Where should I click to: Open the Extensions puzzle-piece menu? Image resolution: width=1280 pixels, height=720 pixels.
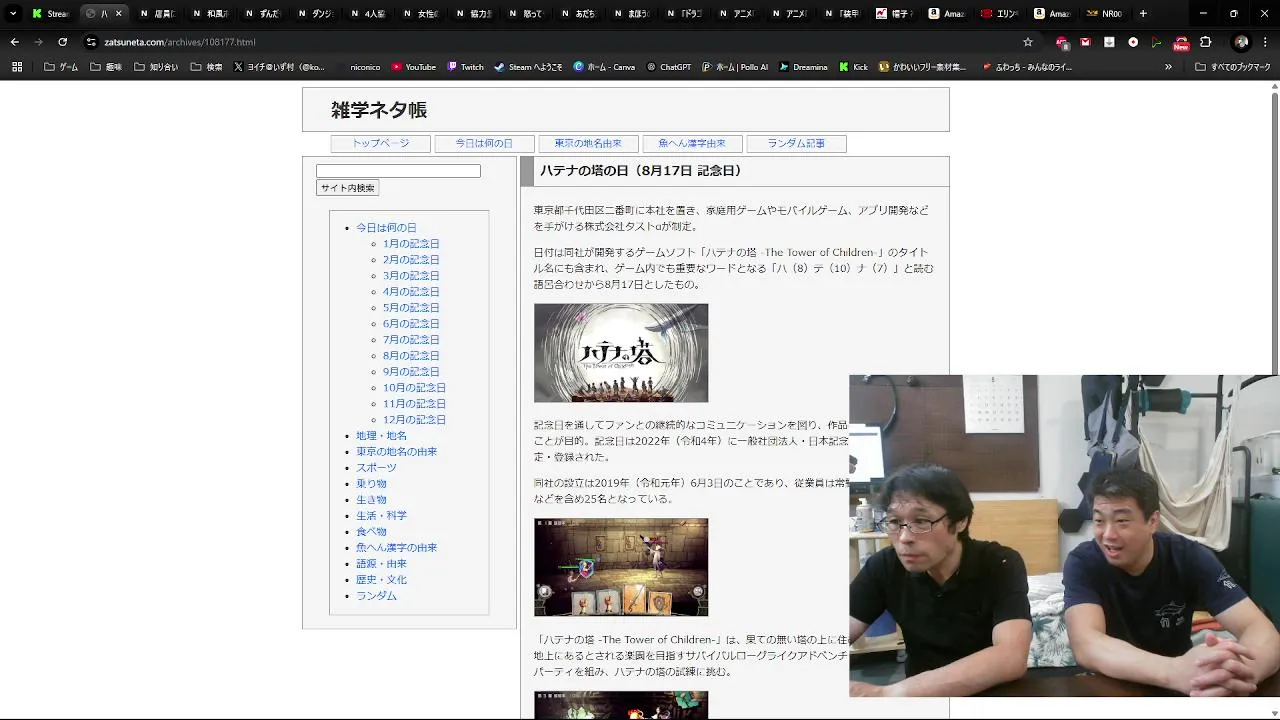[1205, 42]
